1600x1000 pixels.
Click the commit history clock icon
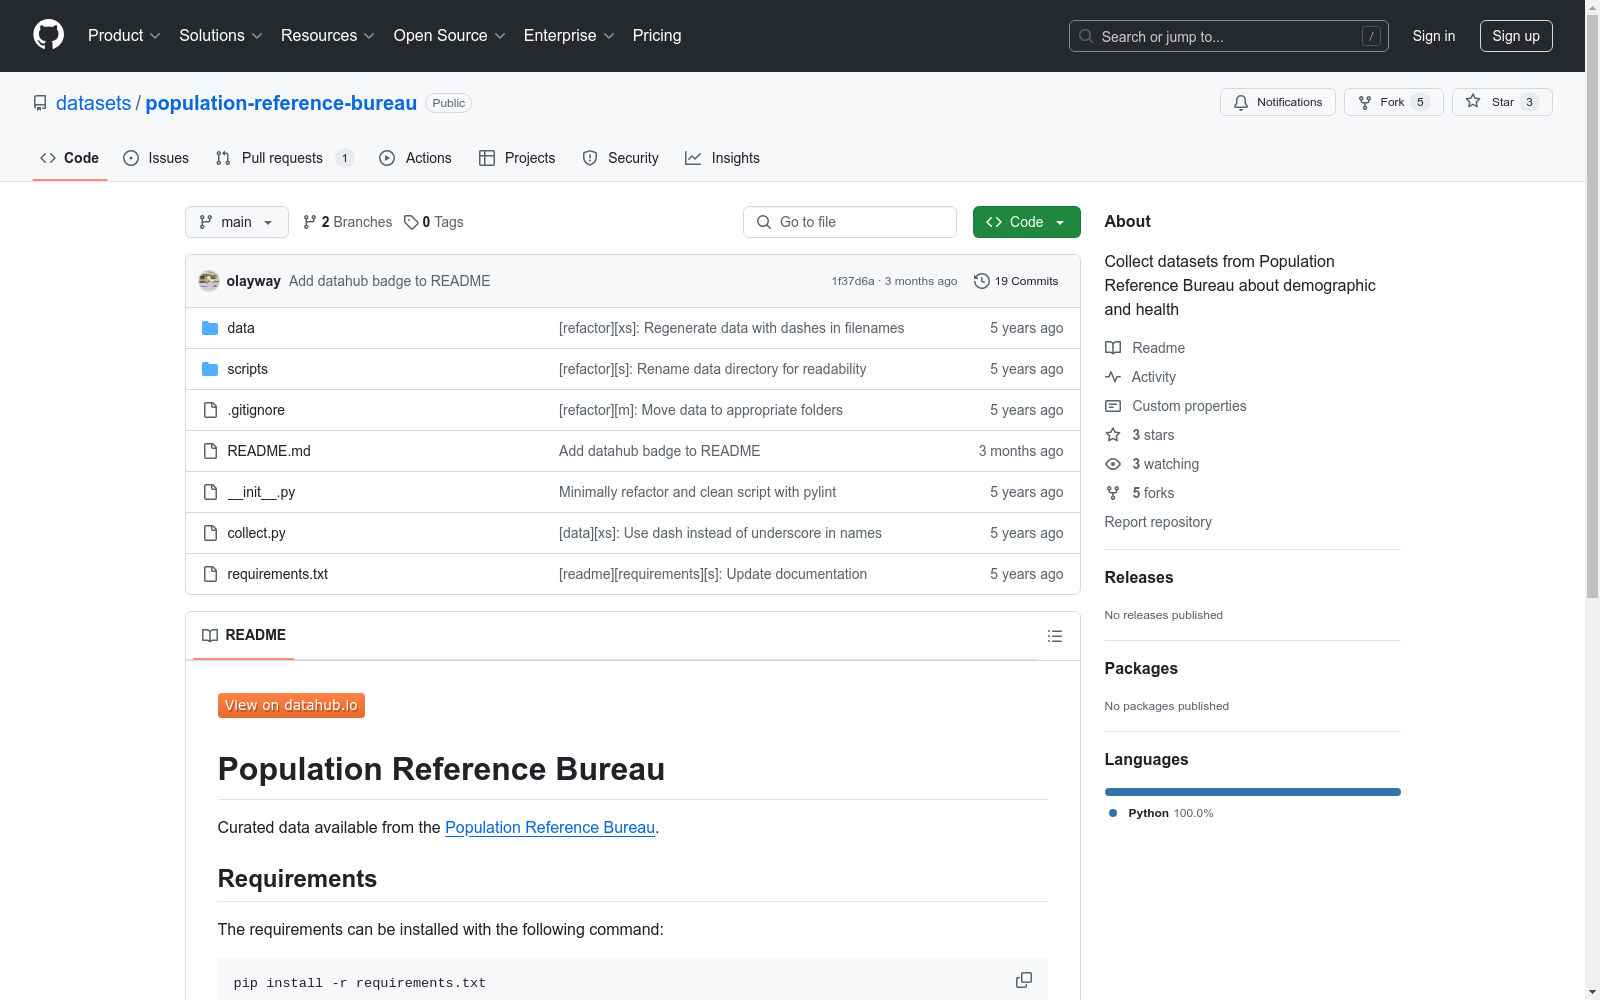(x=982, y=281)
